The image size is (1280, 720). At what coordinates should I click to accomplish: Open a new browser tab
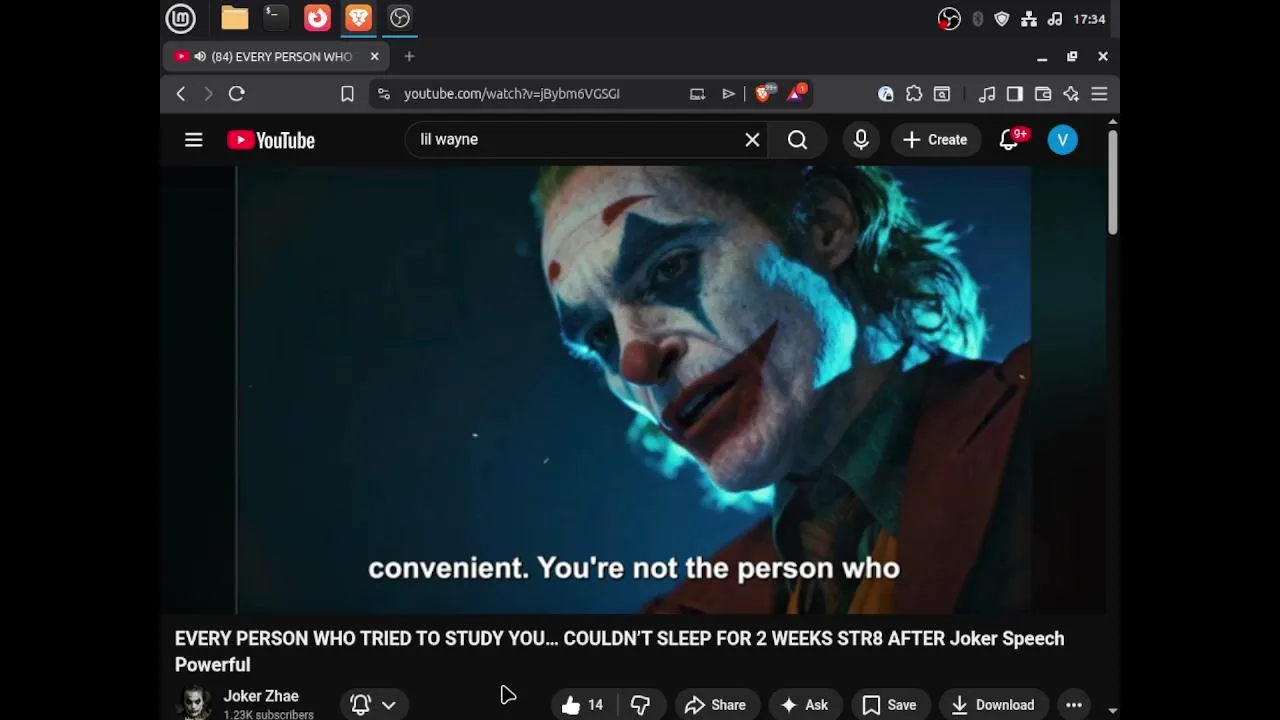tap(409, 57)
